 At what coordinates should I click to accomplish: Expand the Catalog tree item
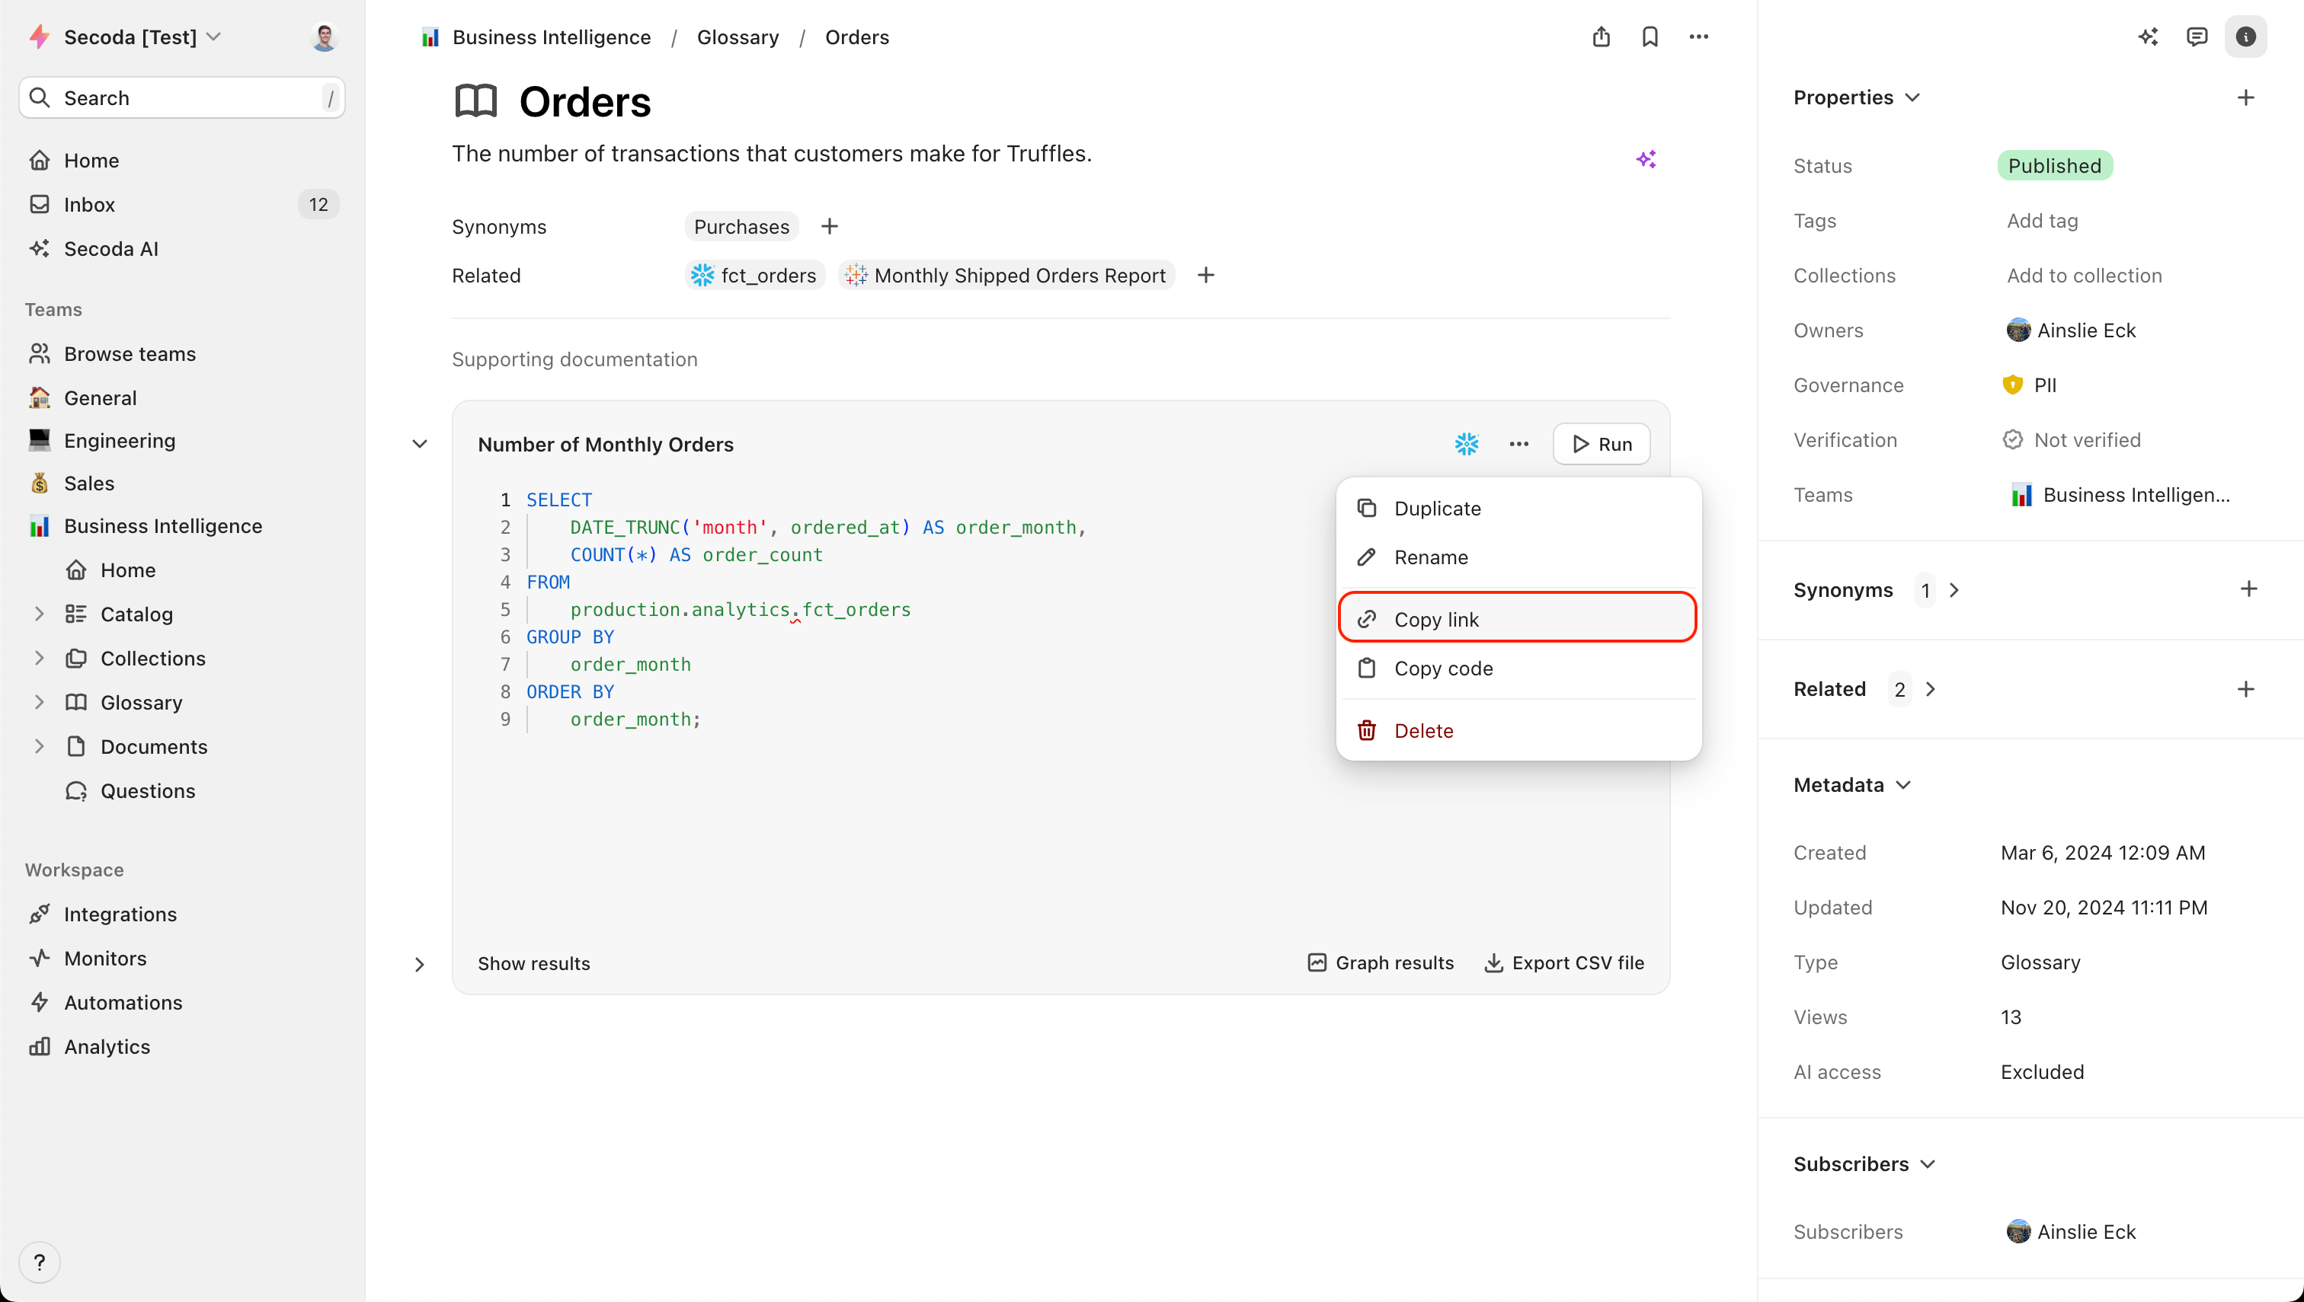(39, 614)
